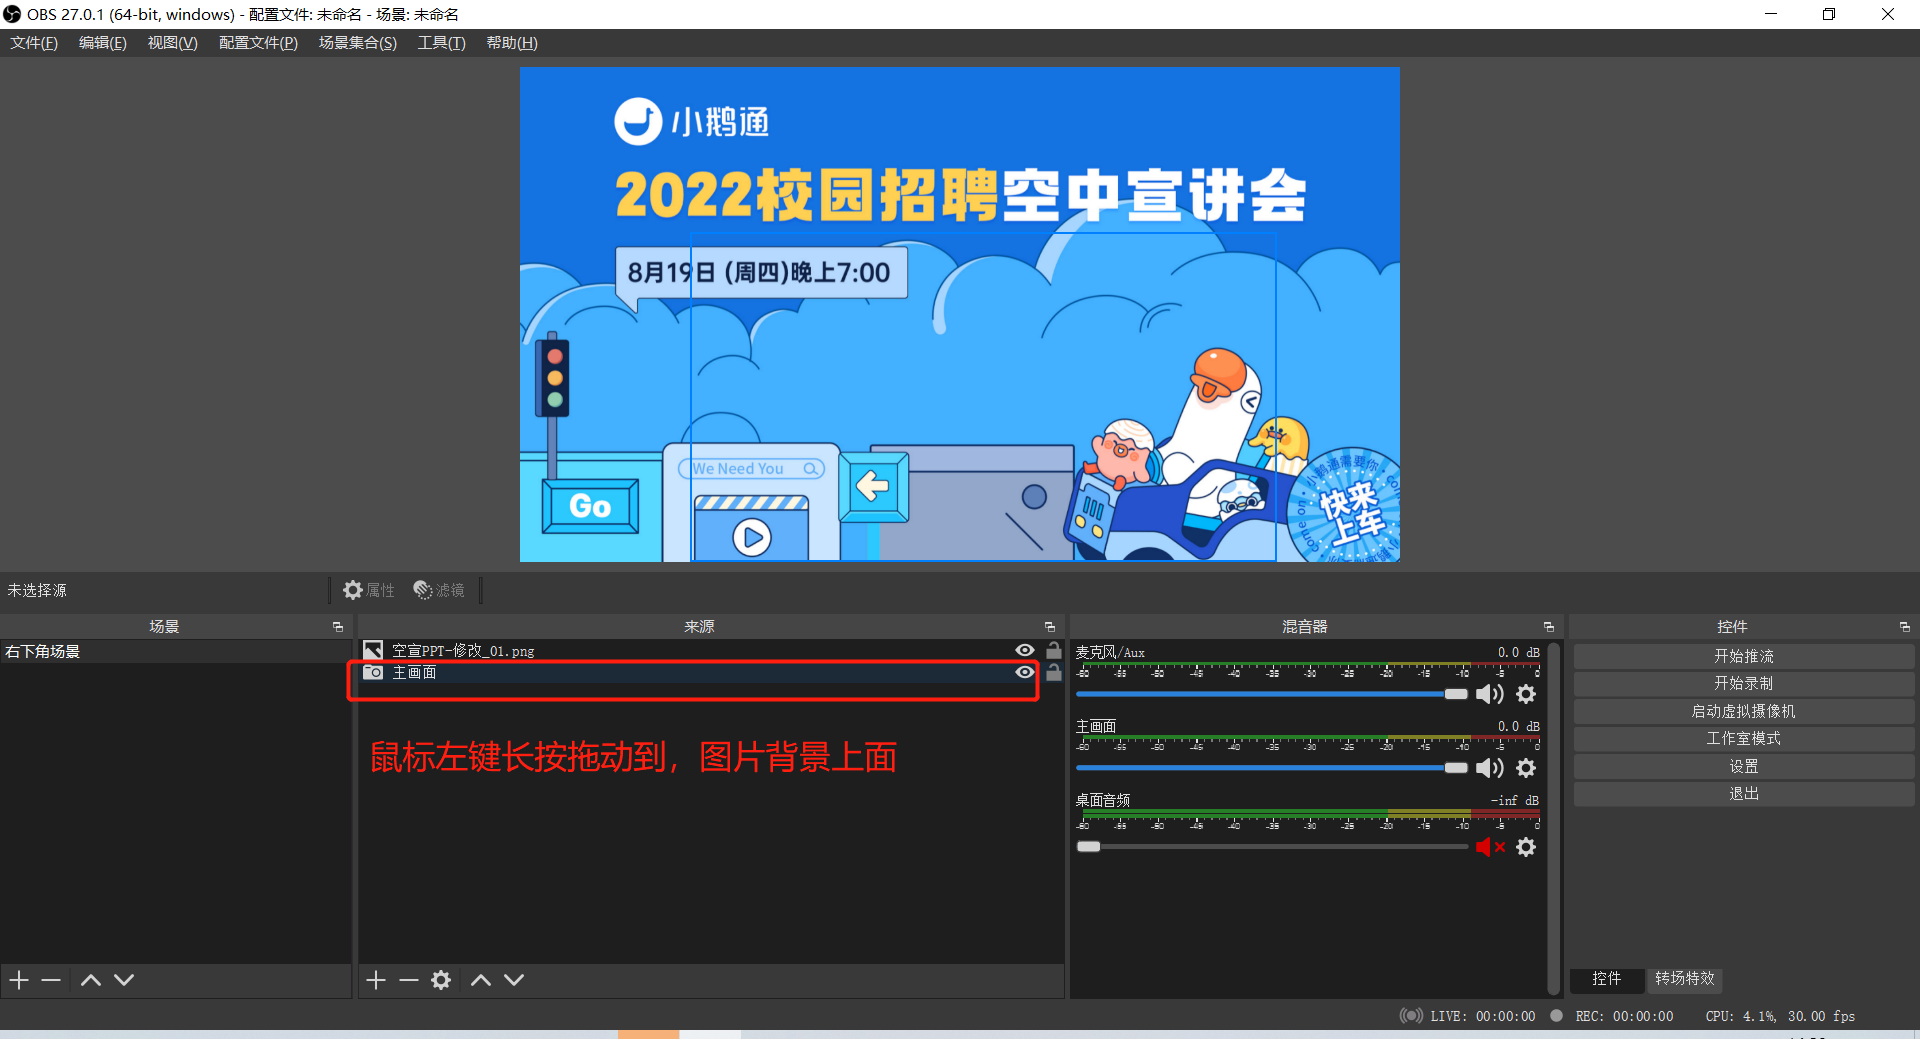Viewport: 1920px width, 1039px height.
Task: Open the 帮助(H) menu
Action: coord(512,43)
